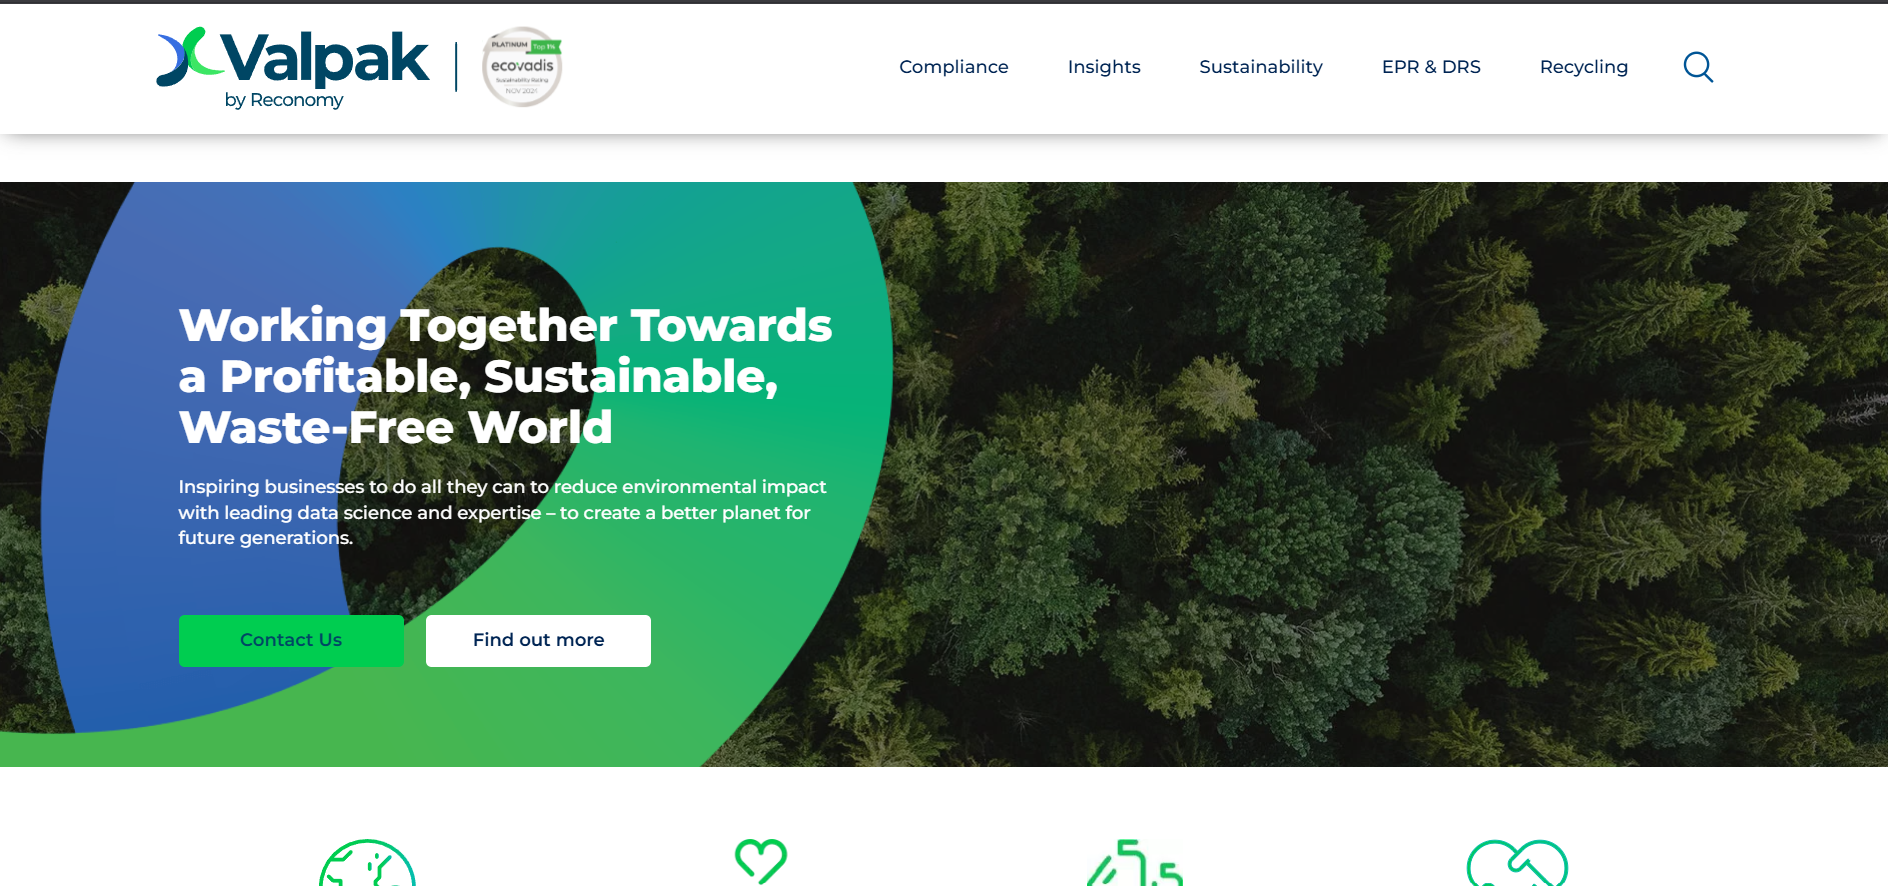Click the EcoVadis platinum badge
This screenshot has height=886, width=1888.
point(522,67)
